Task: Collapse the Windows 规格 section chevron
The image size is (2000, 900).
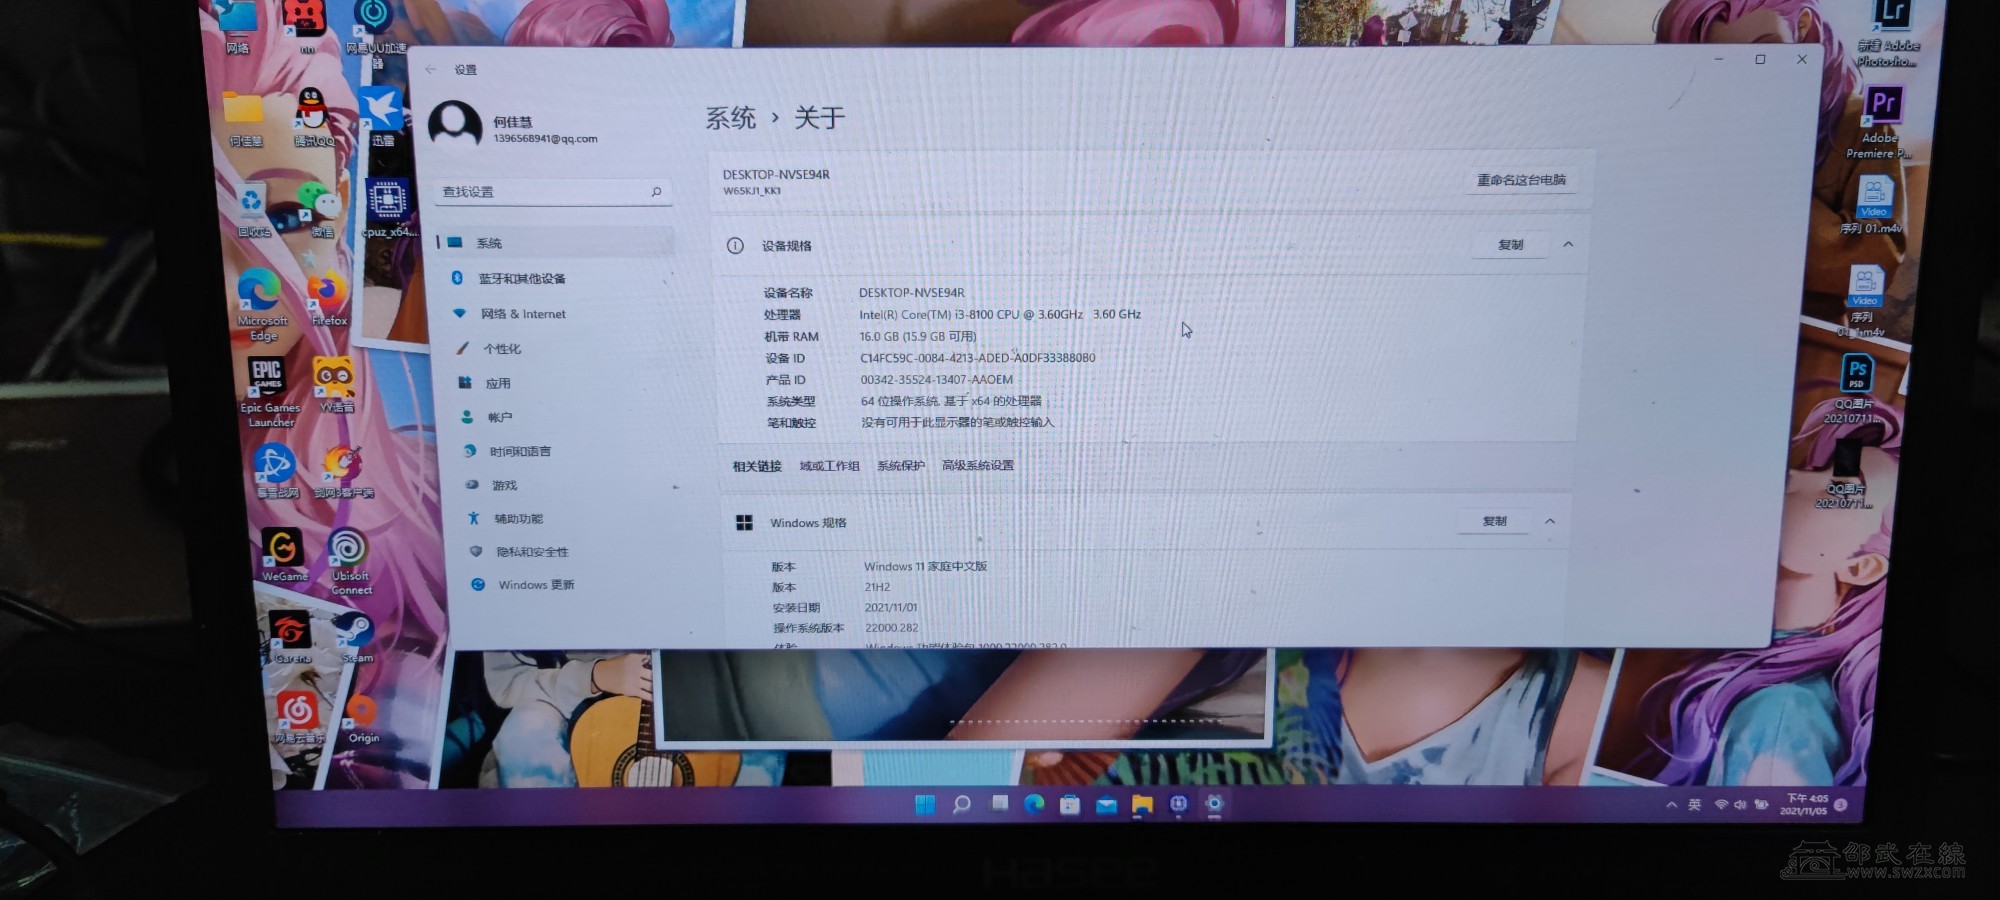Action: point(1550,521)
